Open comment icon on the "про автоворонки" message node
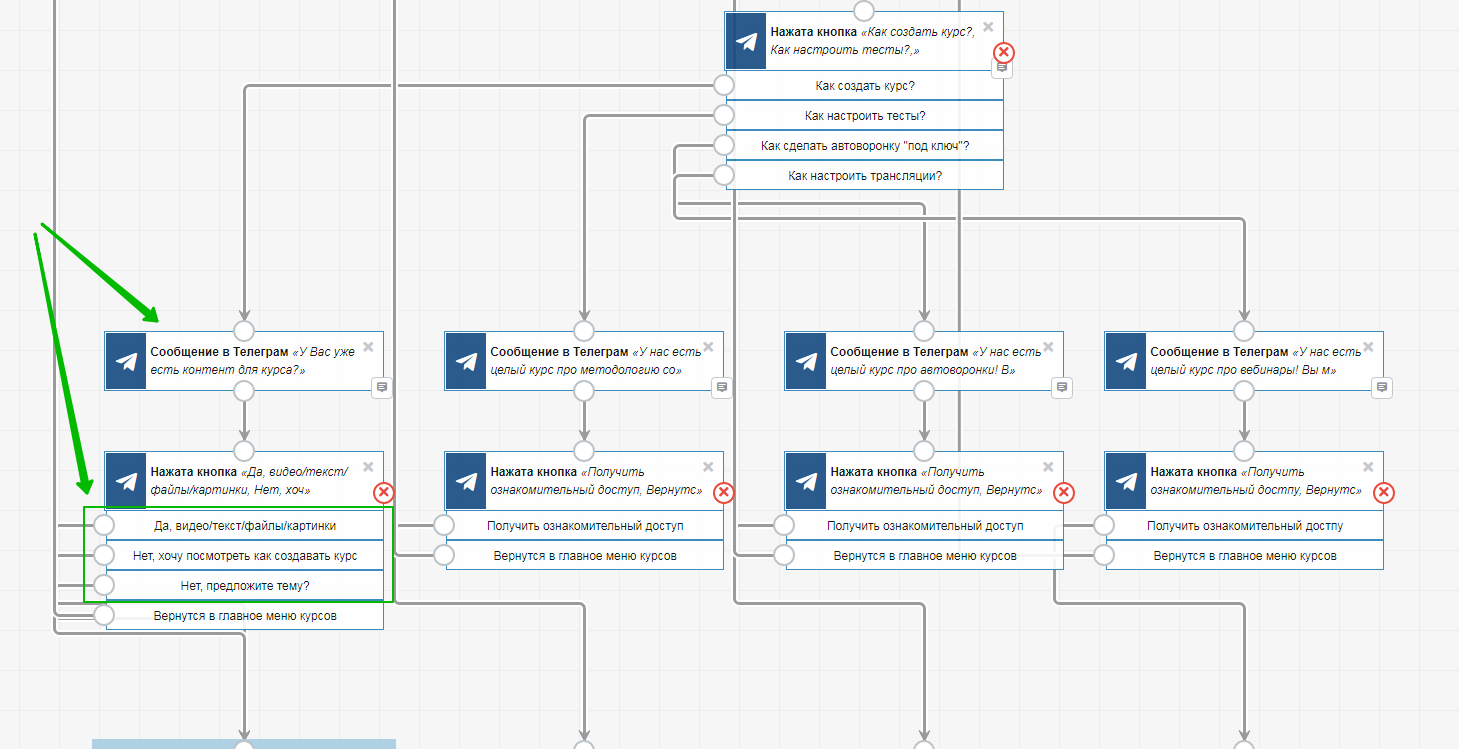The width and height of the screenshot is (1459, 749). (1062, 387)
